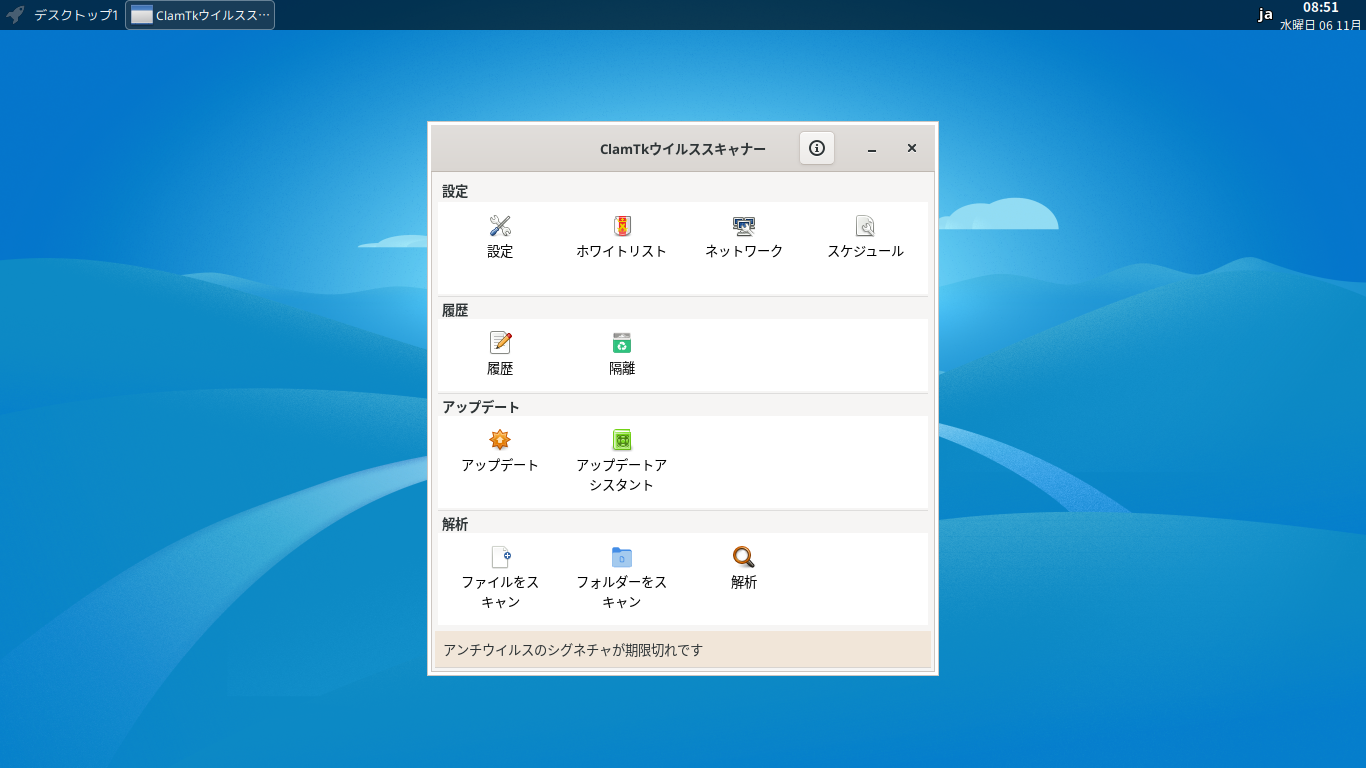Close the ClamTk window

[912, 148]
